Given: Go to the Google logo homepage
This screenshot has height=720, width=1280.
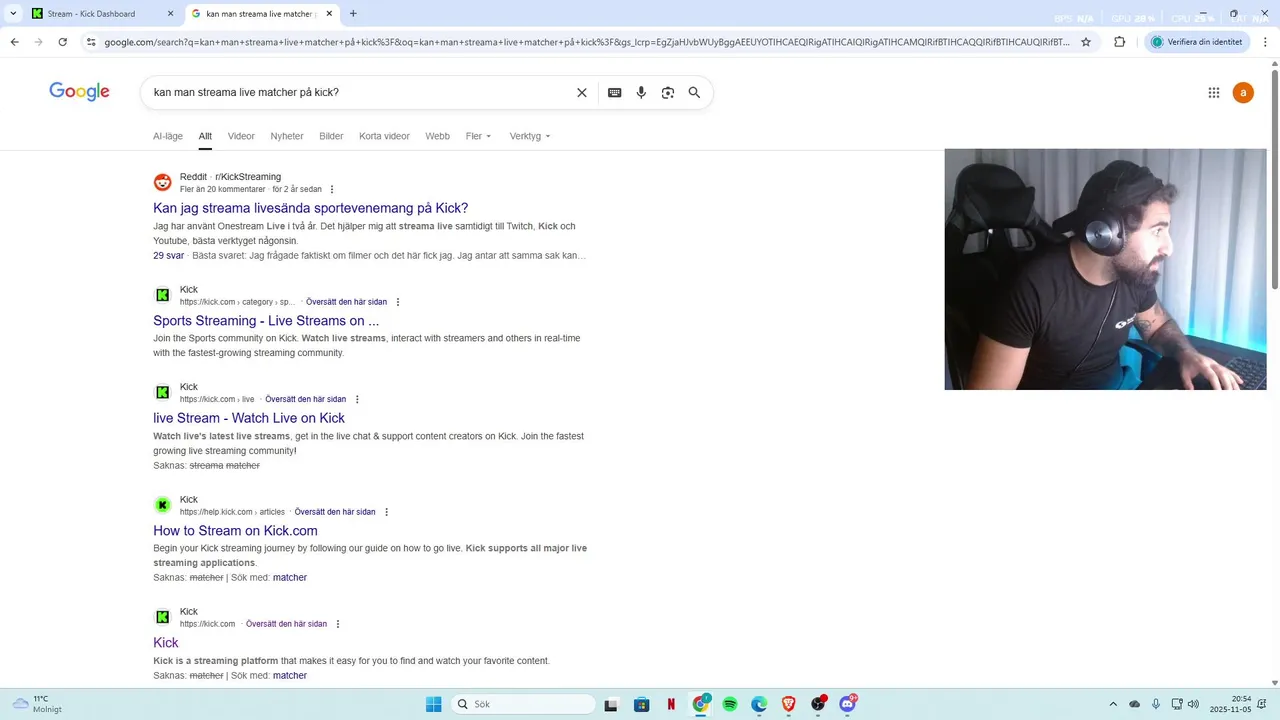Looking at the screenshot, I should pos(79,92).
